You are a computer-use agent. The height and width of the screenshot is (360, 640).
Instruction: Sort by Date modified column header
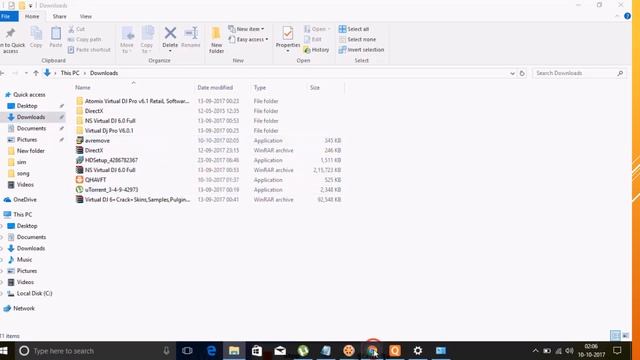[215, 87]
